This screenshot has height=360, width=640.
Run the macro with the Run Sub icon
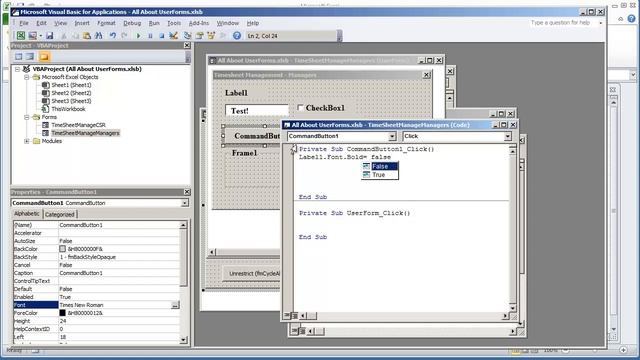138,36
